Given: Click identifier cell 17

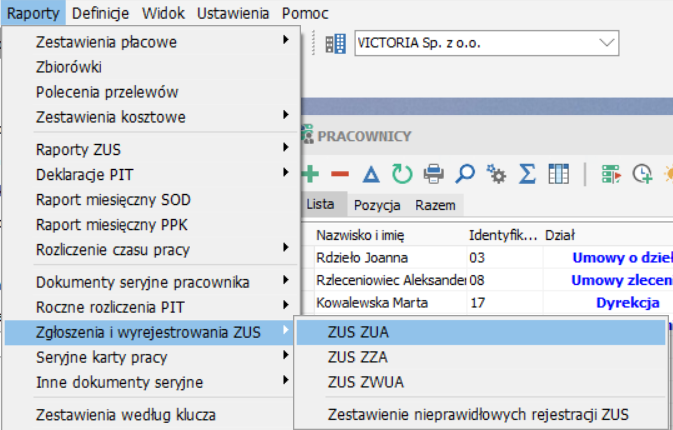Looking at the screenshot, I should (x=505, y=303).
